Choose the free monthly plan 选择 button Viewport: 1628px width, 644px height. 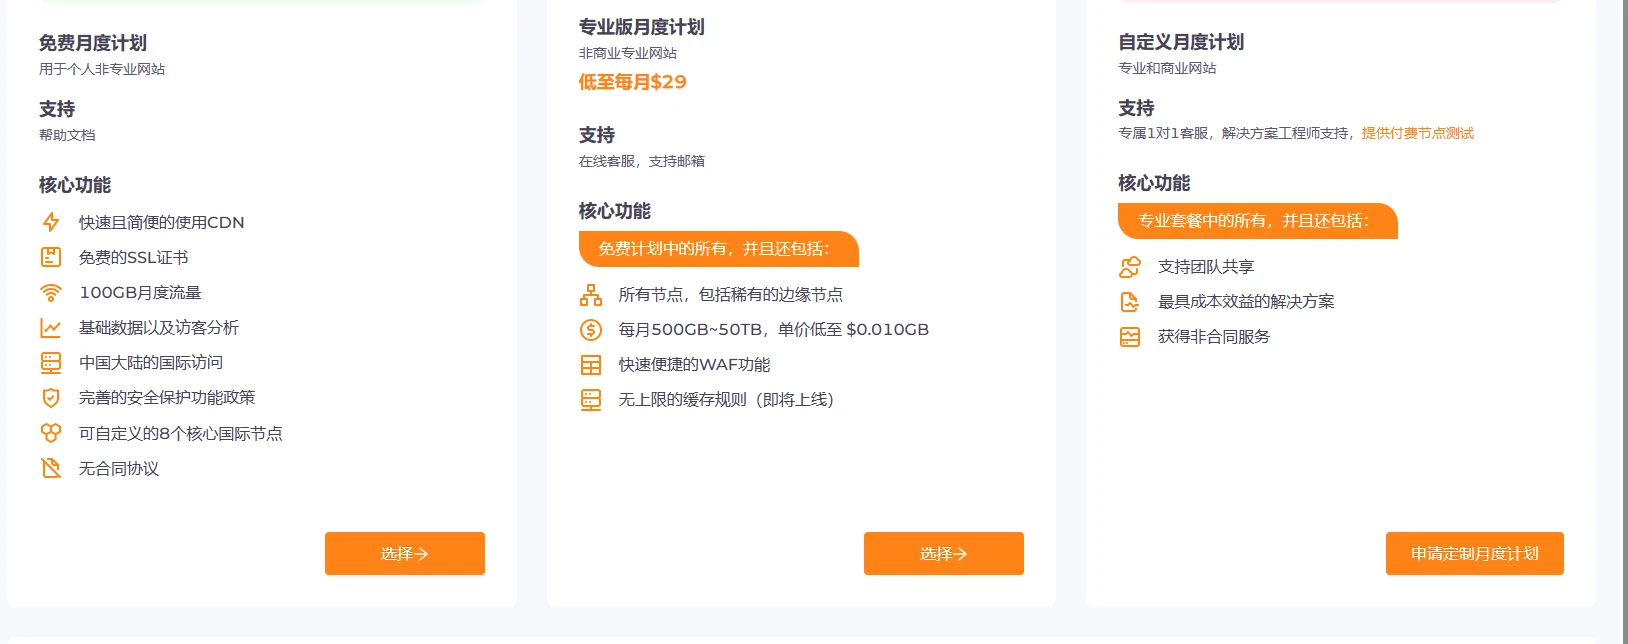tap(405, 554)
